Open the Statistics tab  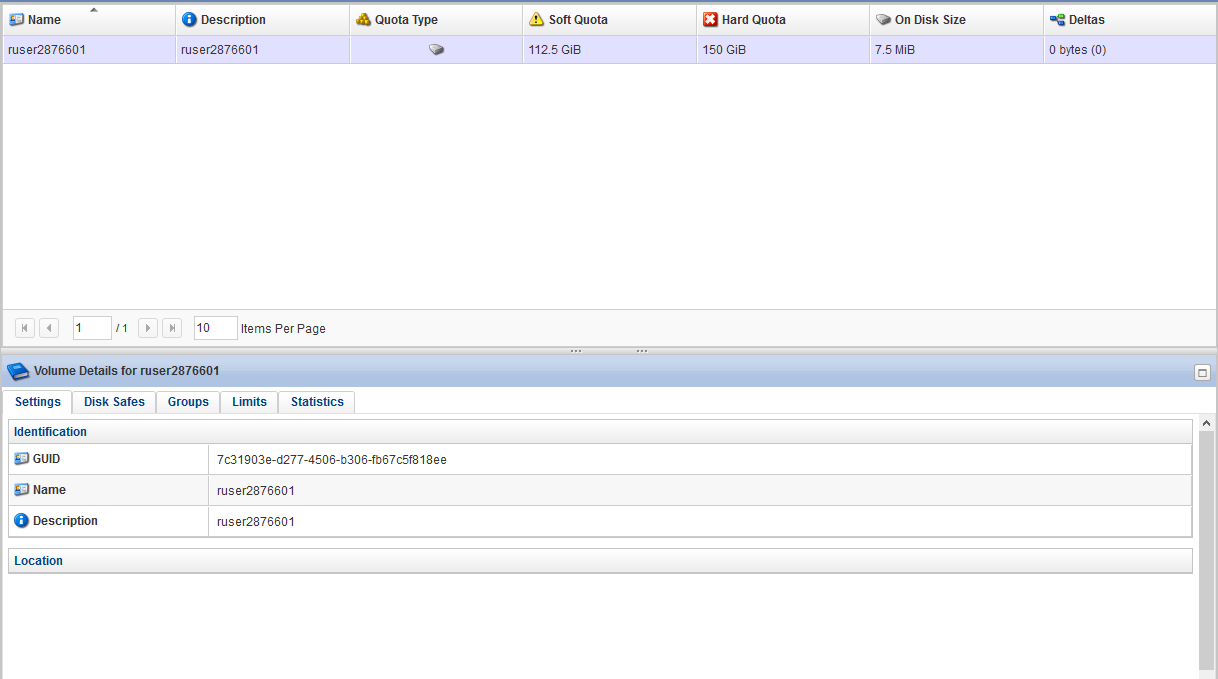(316, 401)
